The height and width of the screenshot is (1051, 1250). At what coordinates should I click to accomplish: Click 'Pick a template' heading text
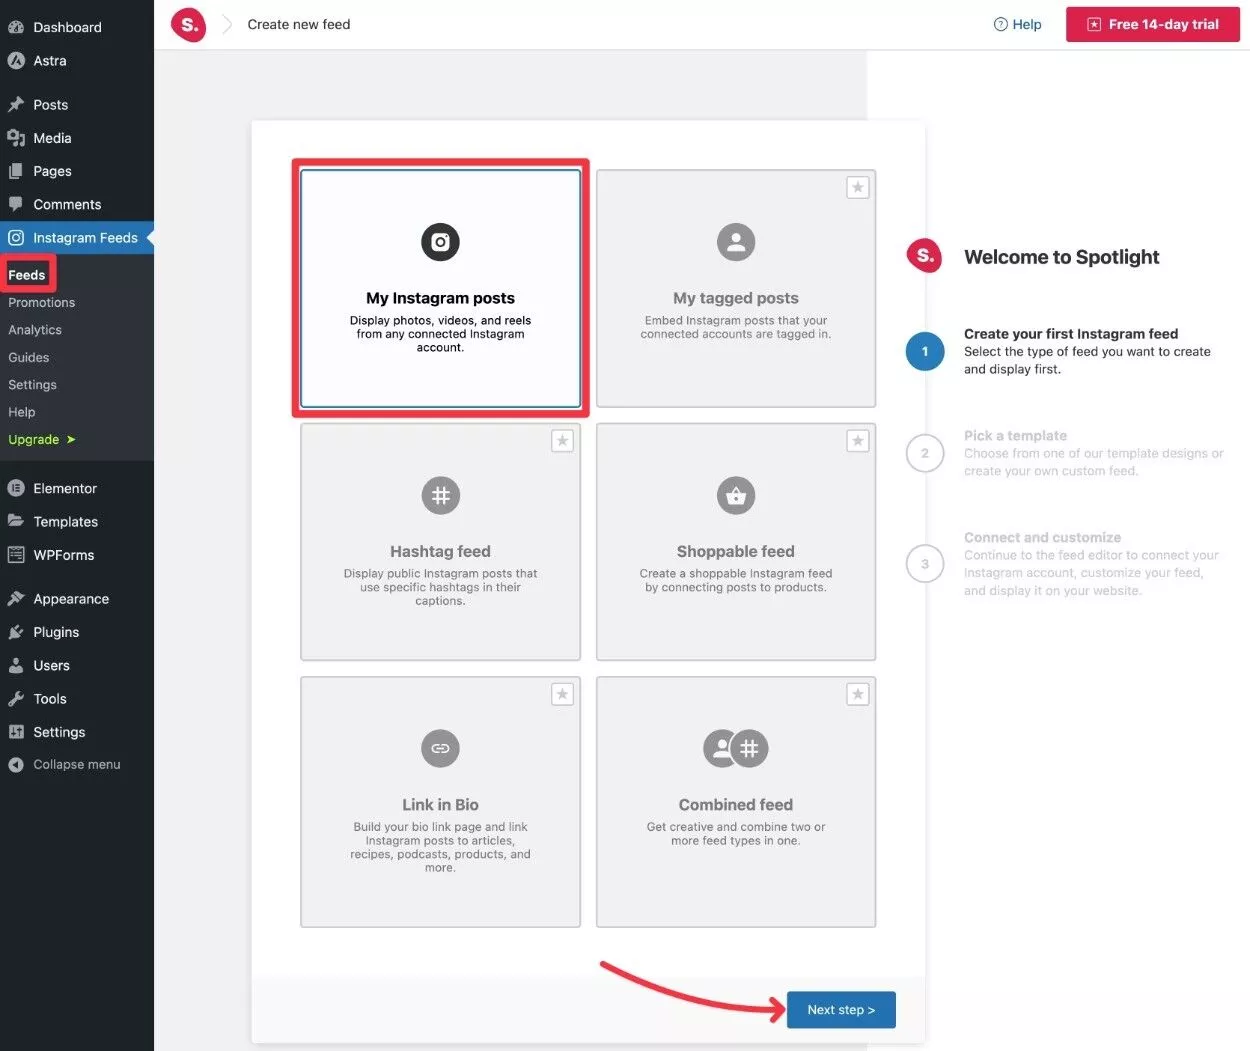(1015, 436)
